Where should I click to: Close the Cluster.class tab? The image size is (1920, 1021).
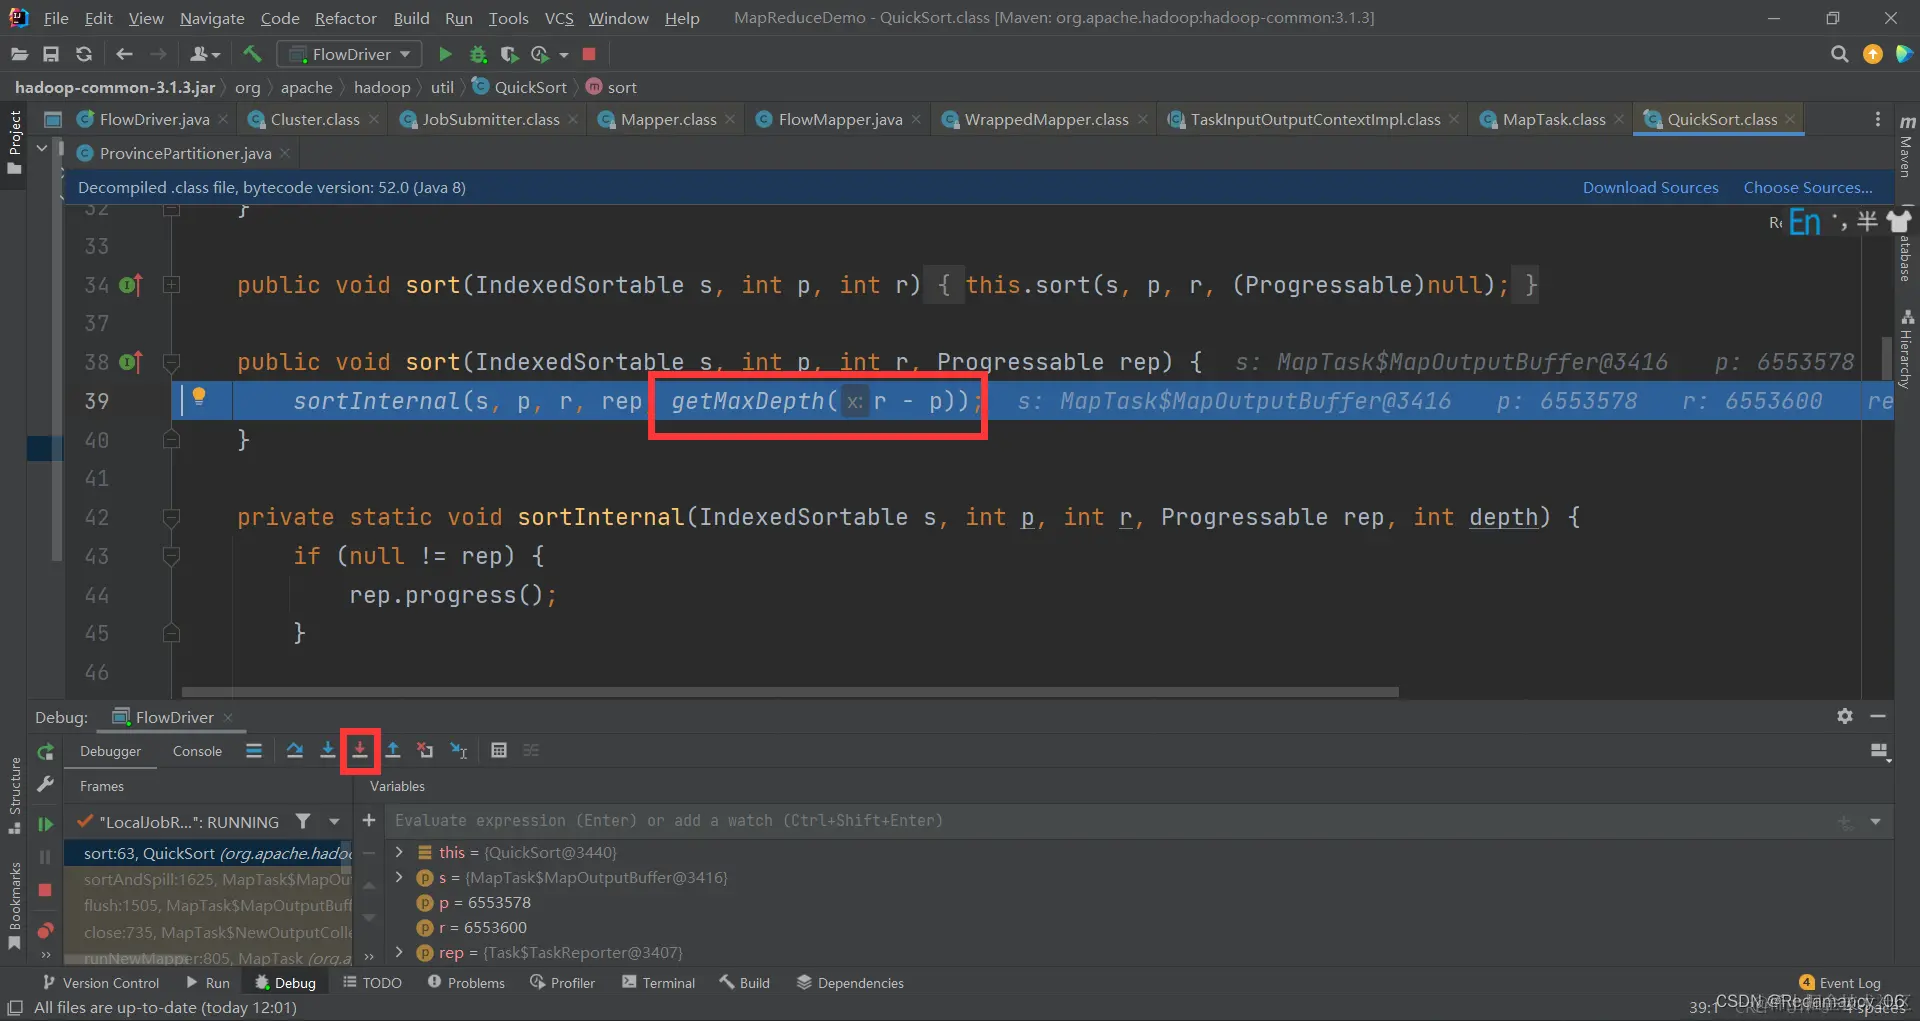[374, 119]
